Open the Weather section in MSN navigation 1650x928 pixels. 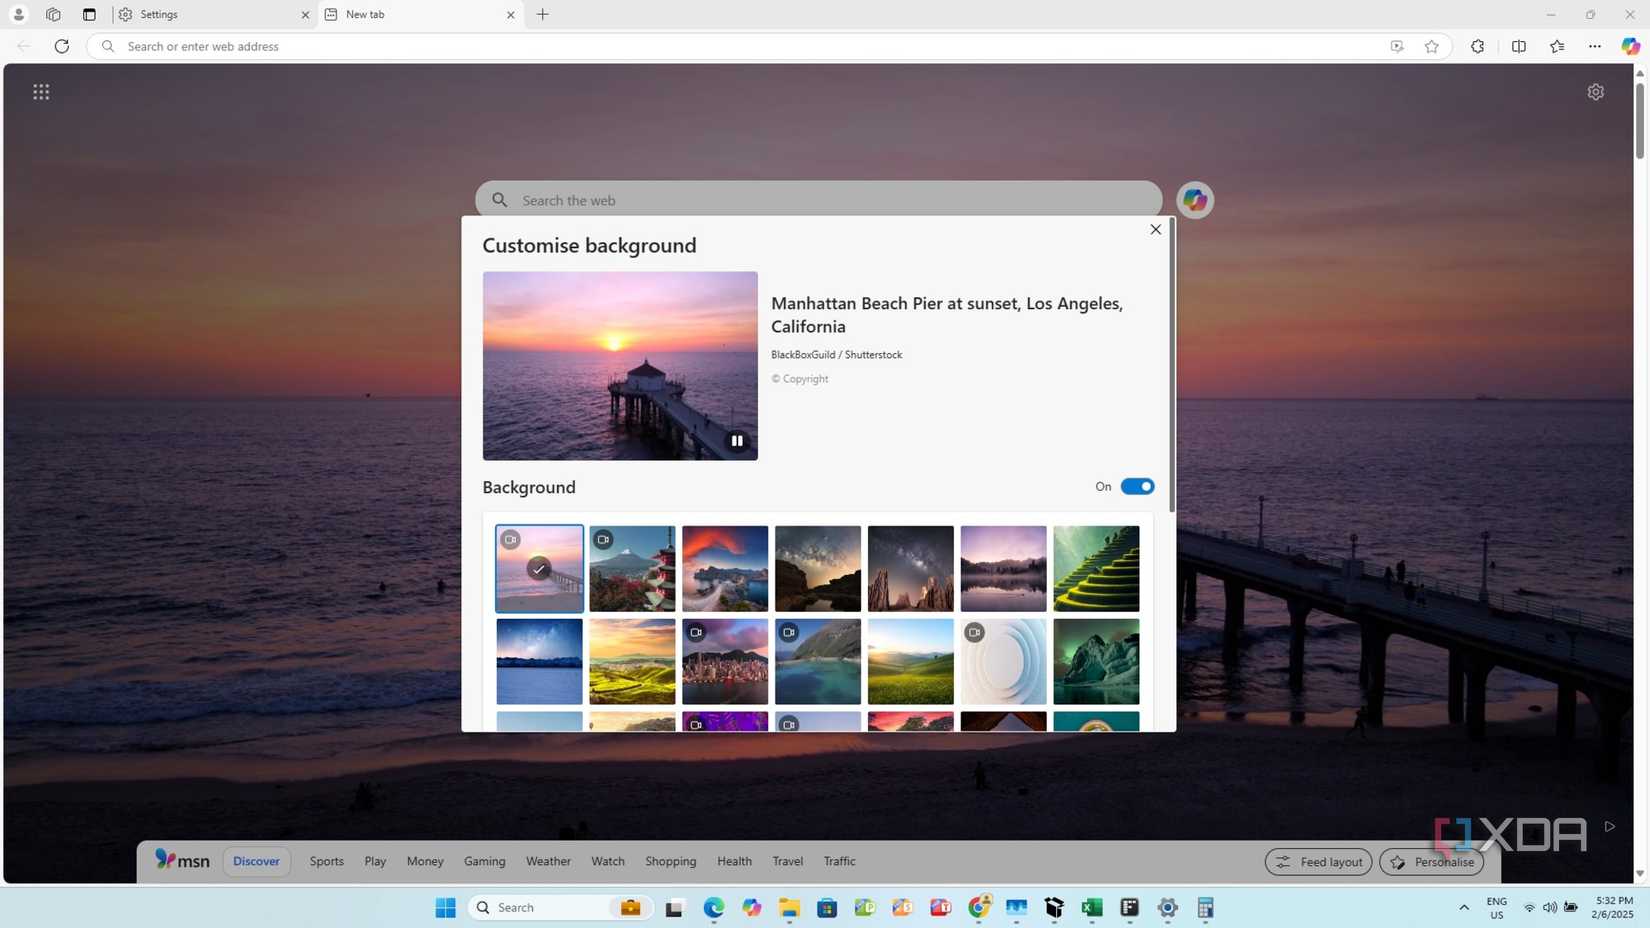pos(548,860)
